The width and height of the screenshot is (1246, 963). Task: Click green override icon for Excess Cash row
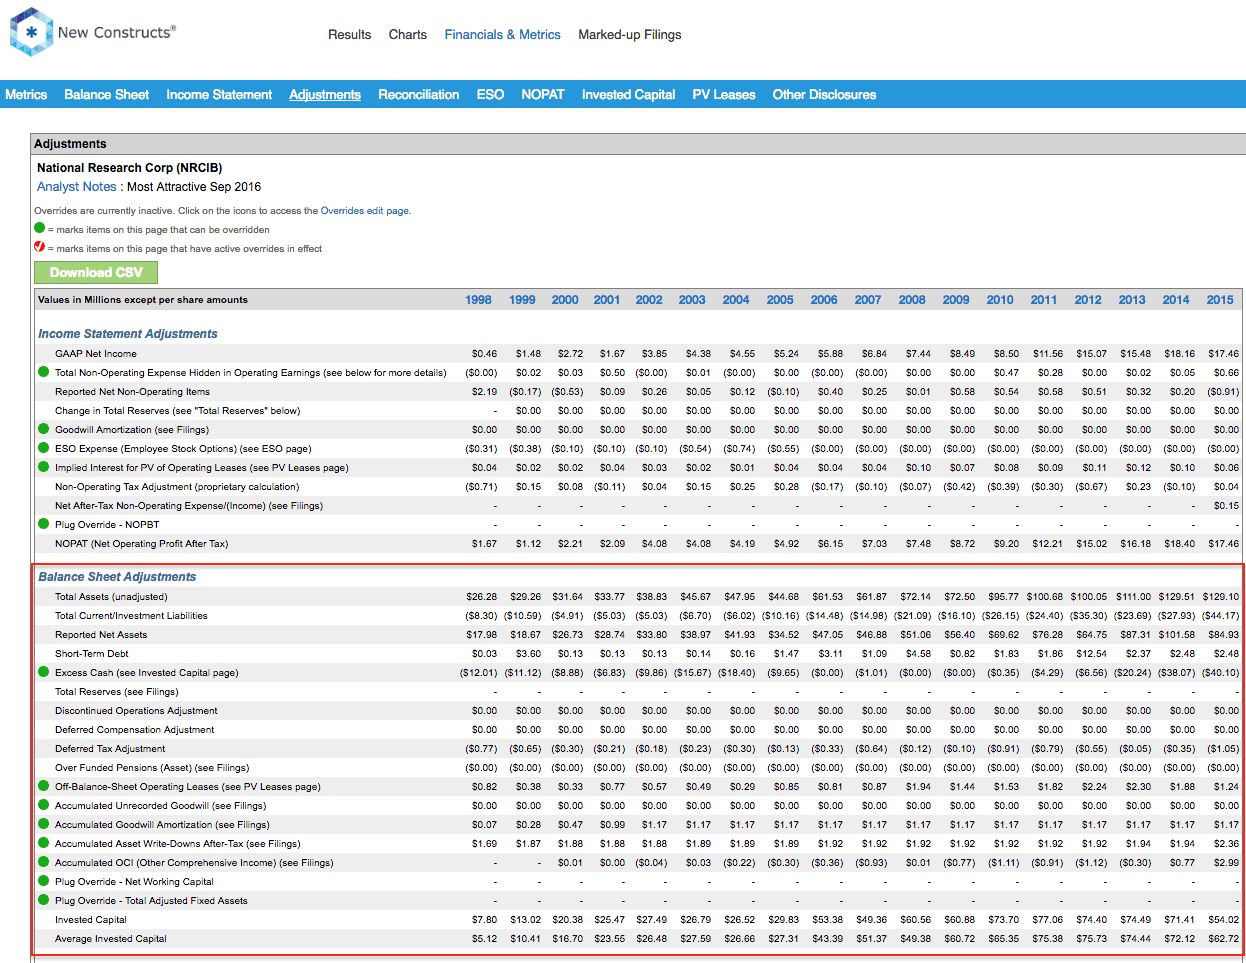click(x=43, y=672)
